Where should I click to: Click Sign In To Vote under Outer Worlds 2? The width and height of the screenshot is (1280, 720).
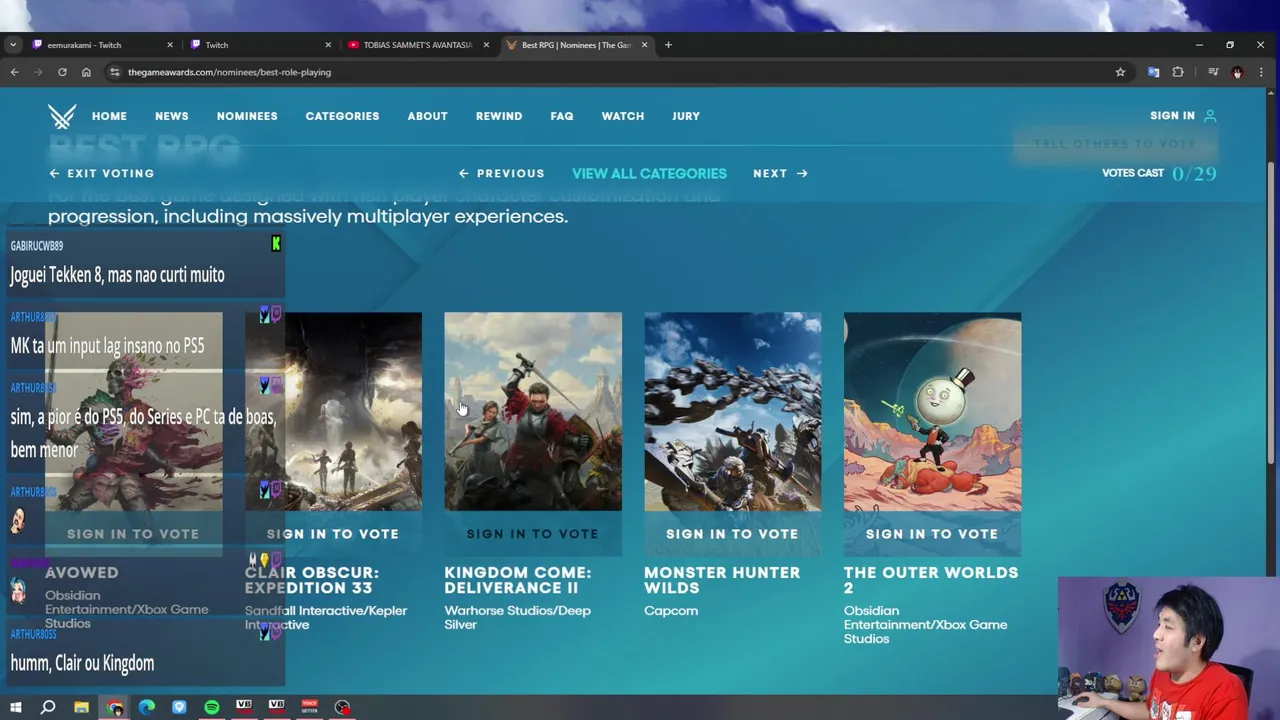point(932,534)
